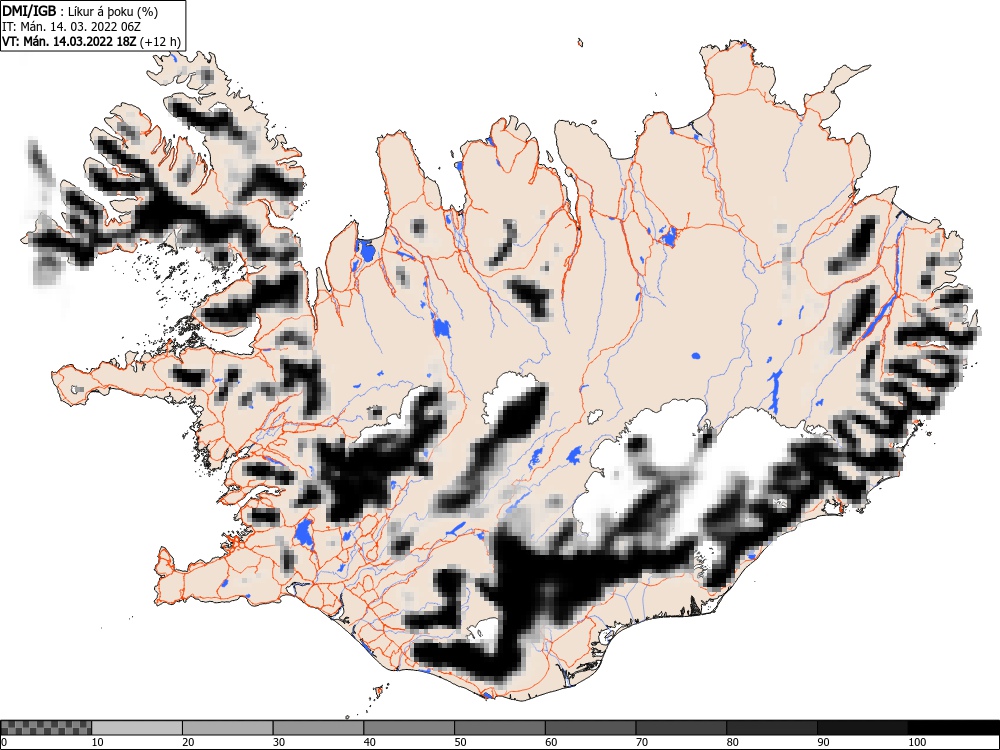1000x750 pixels.
Task: Click the "VT: Mán. 14.03.2022 18Z (+12 h)" line
Action: pyautogui.click(x=92, y=42)
